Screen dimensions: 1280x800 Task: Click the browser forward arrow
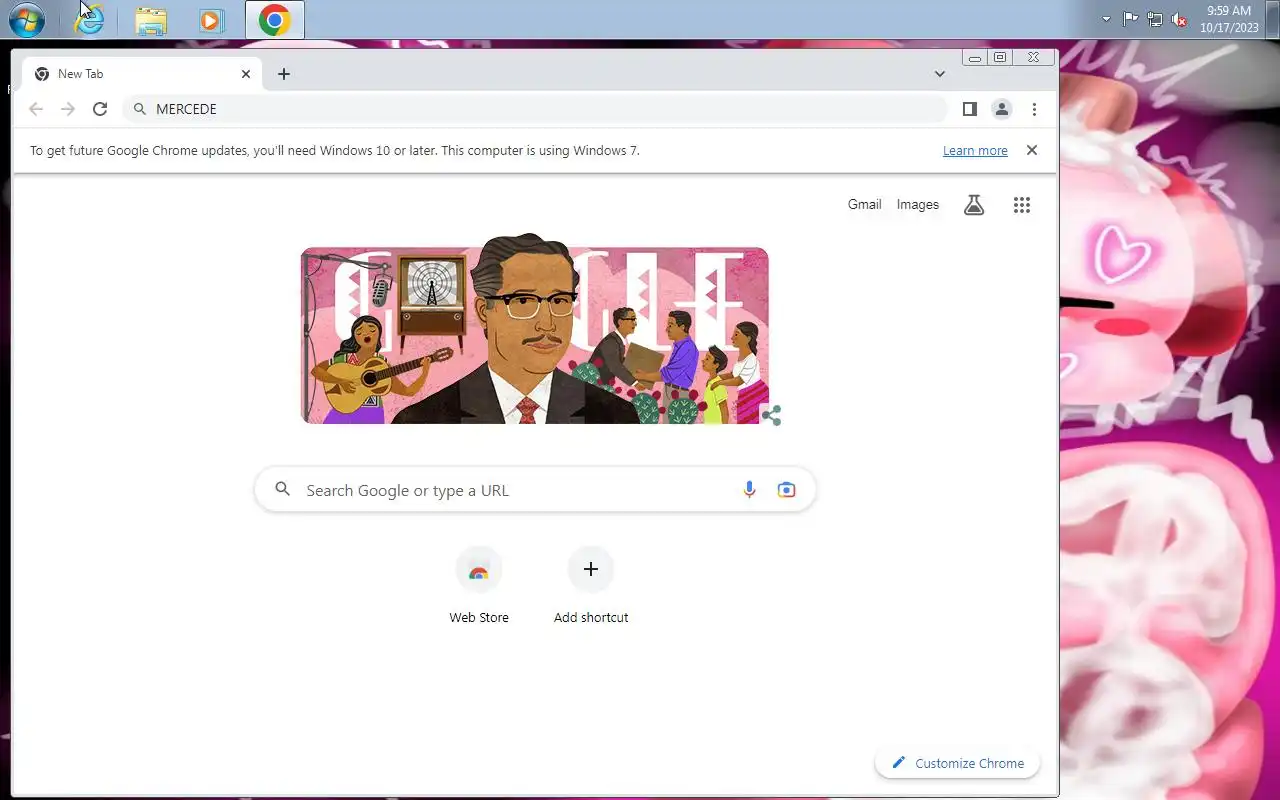68,109
